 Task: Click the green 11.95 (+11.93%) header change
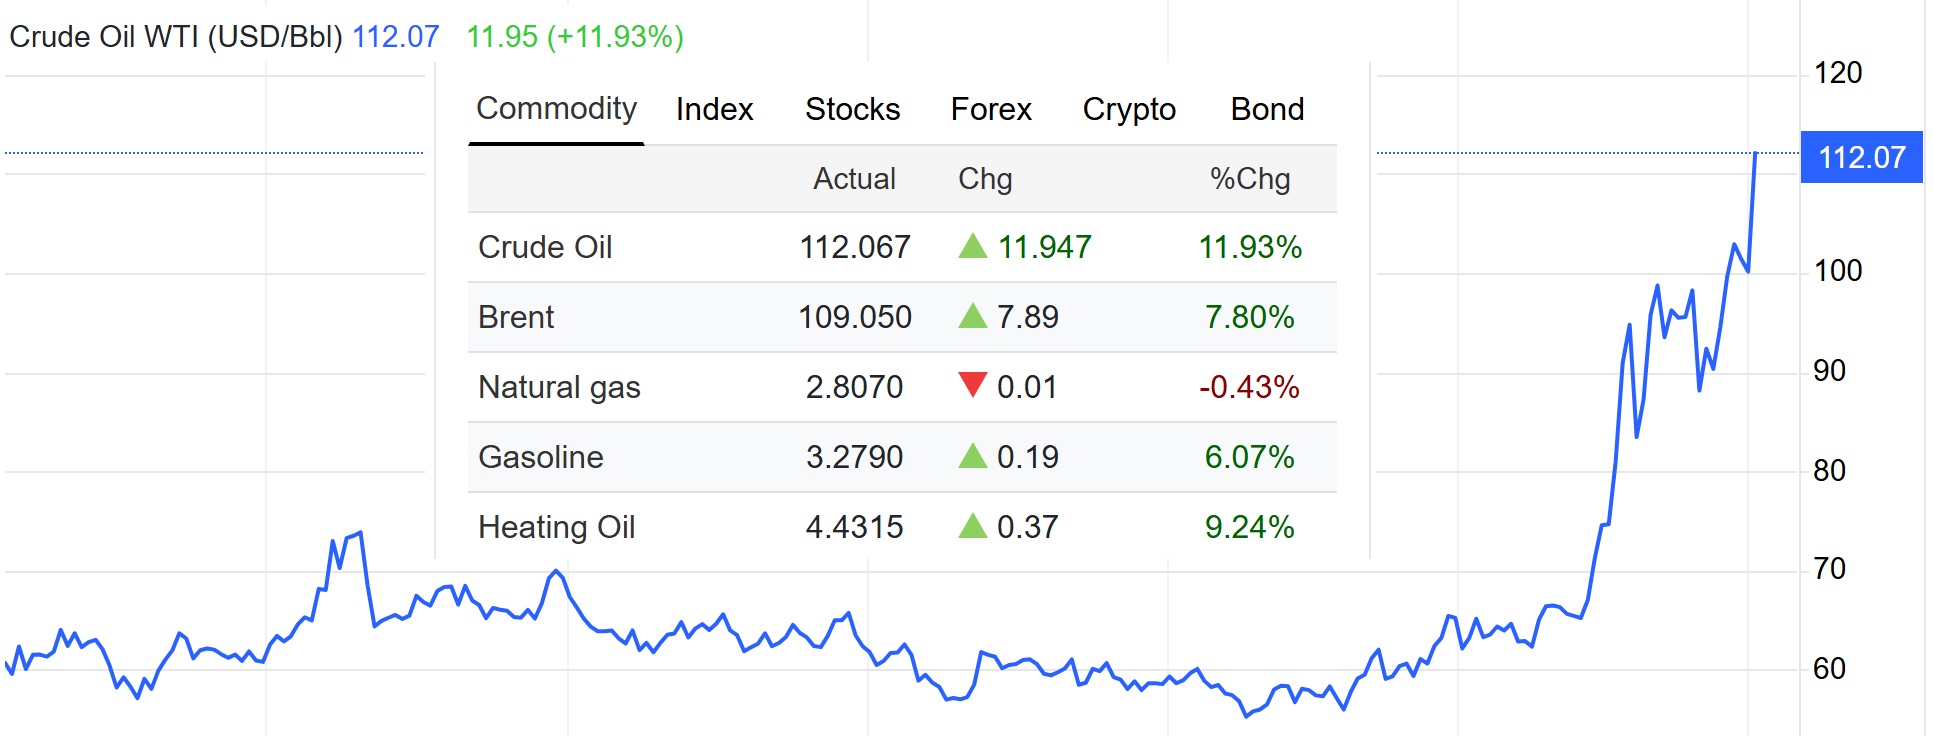pos(575,37)
